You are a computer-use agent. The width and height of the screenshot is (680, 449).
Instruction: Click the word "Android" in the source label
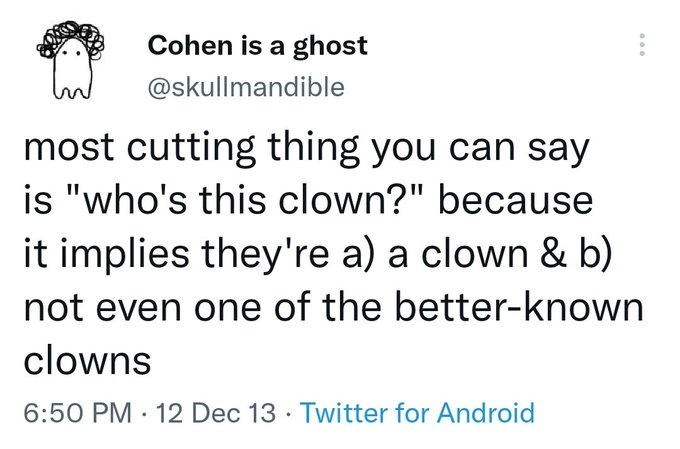pos(486,412)
